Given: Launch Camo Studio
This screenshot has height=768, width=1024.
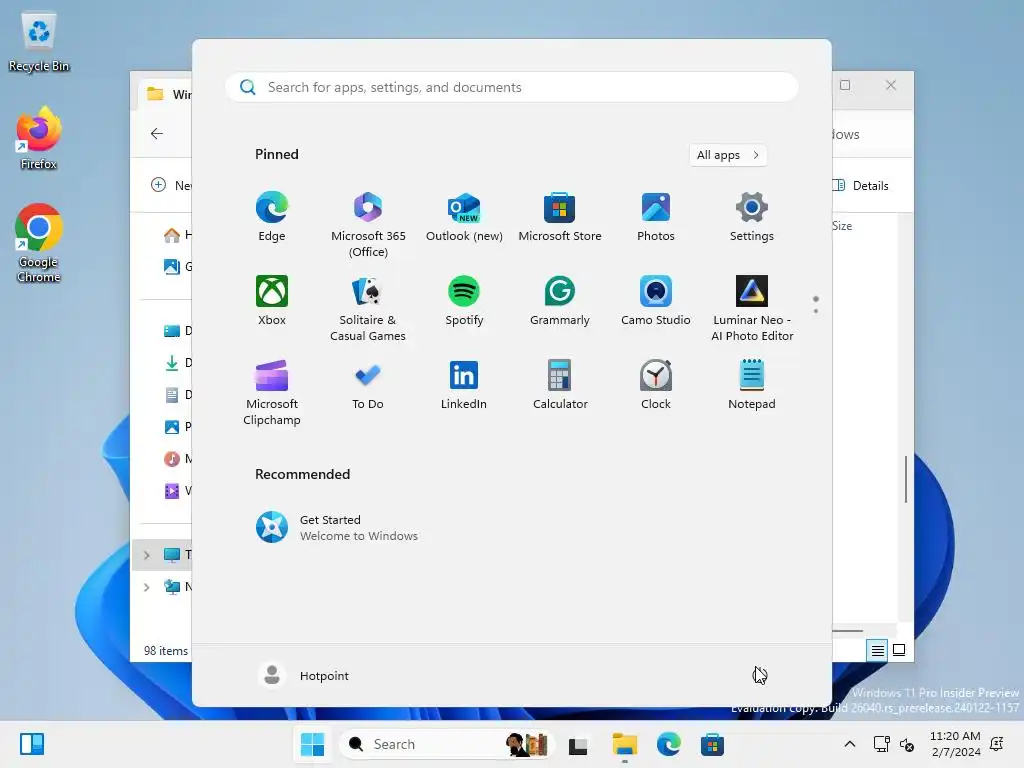Looking at the screenshot, I should tap(656, 301).
